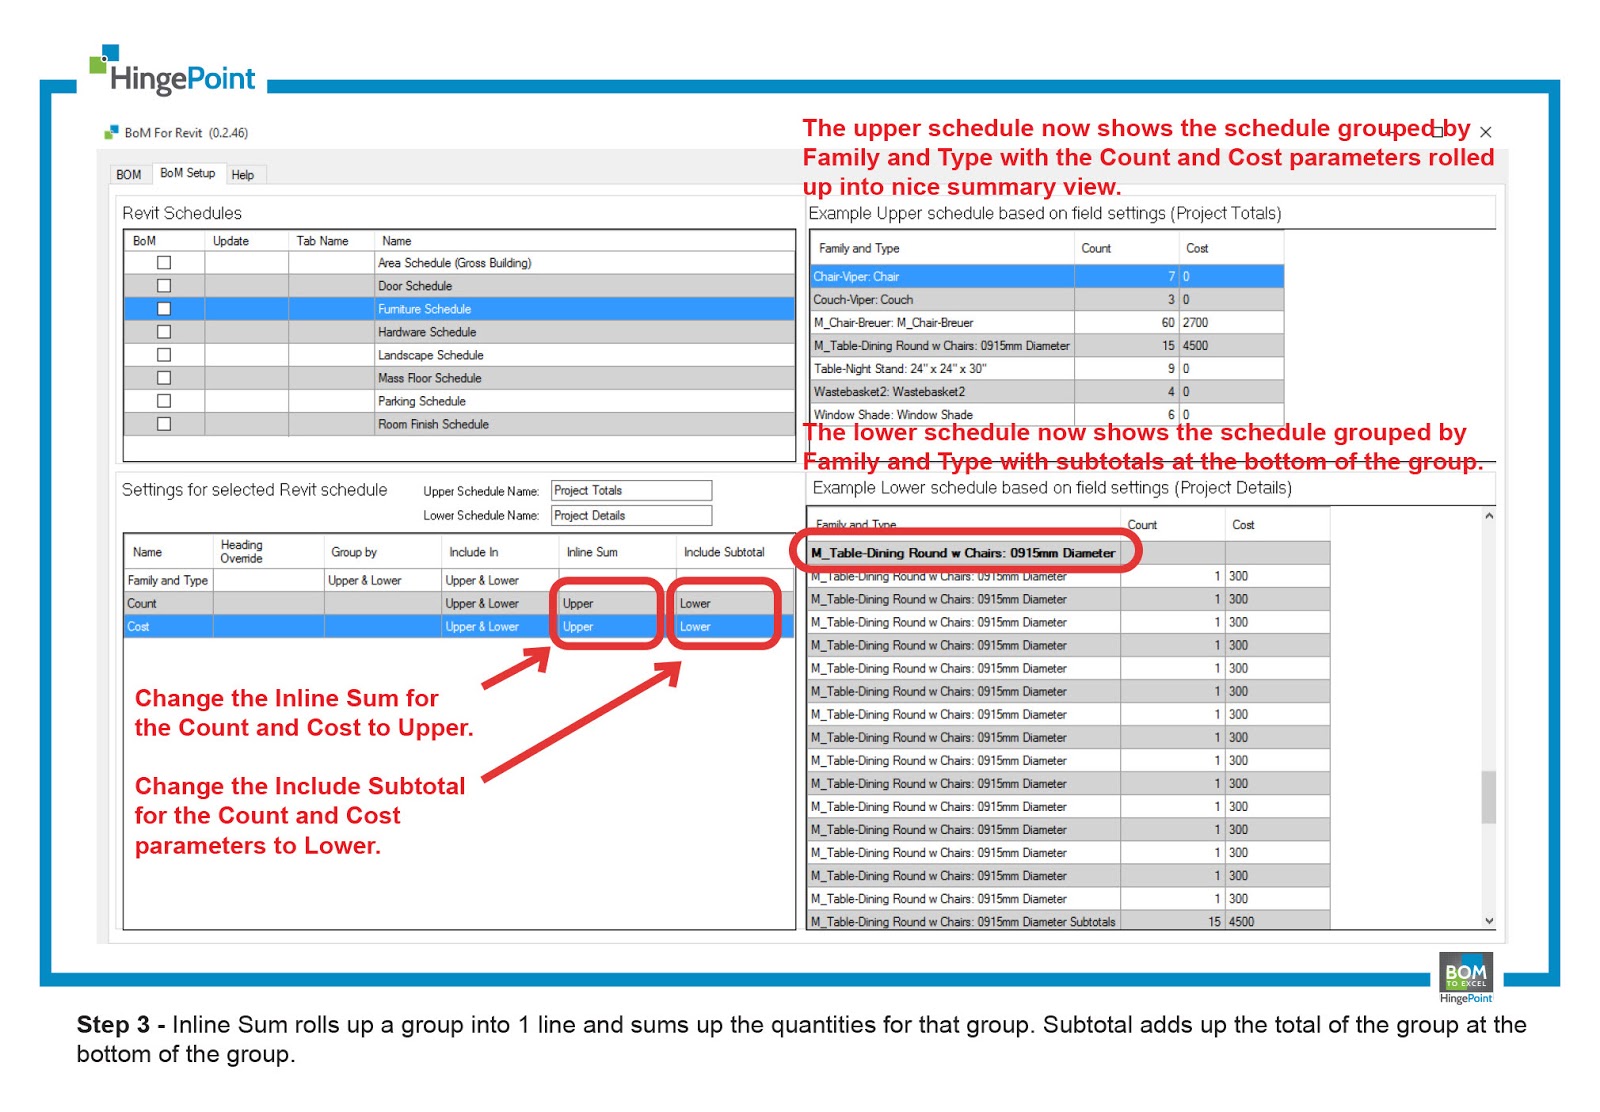Check the Room Finish Schedule BoM box

(x=163, y=423)
